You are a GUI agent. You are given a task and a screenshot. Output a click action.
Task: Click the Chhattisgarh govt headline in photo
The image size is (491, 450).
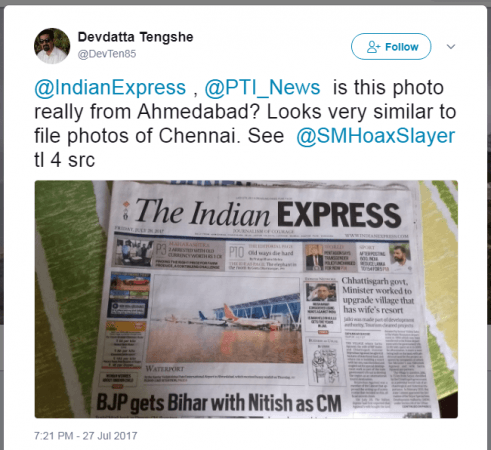click(378, 295)
